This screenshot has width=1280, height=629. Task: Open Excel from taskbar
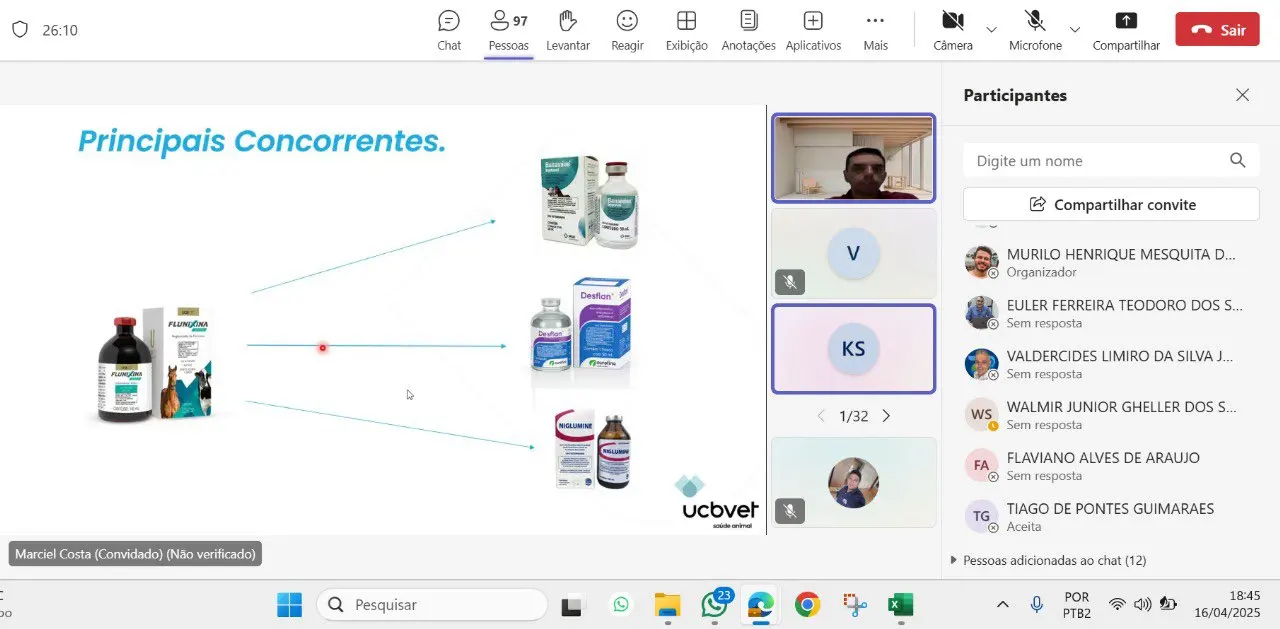[900, 605]
